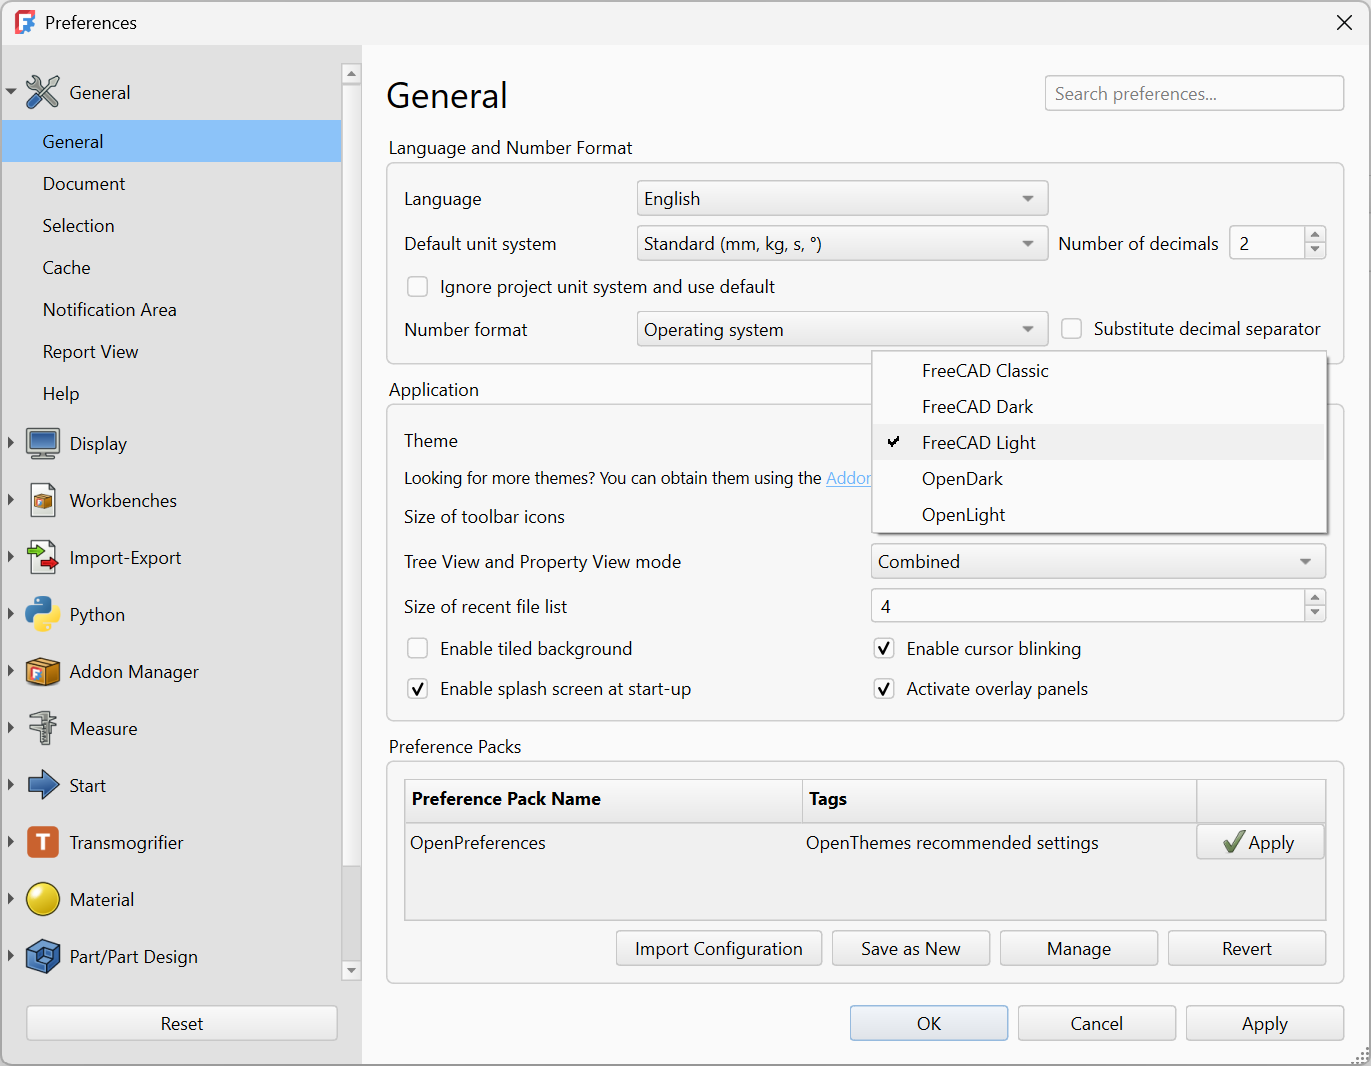Screen dimensions: 1371x1066
Task: Expand the Material tree section
Action: (11, 899)
